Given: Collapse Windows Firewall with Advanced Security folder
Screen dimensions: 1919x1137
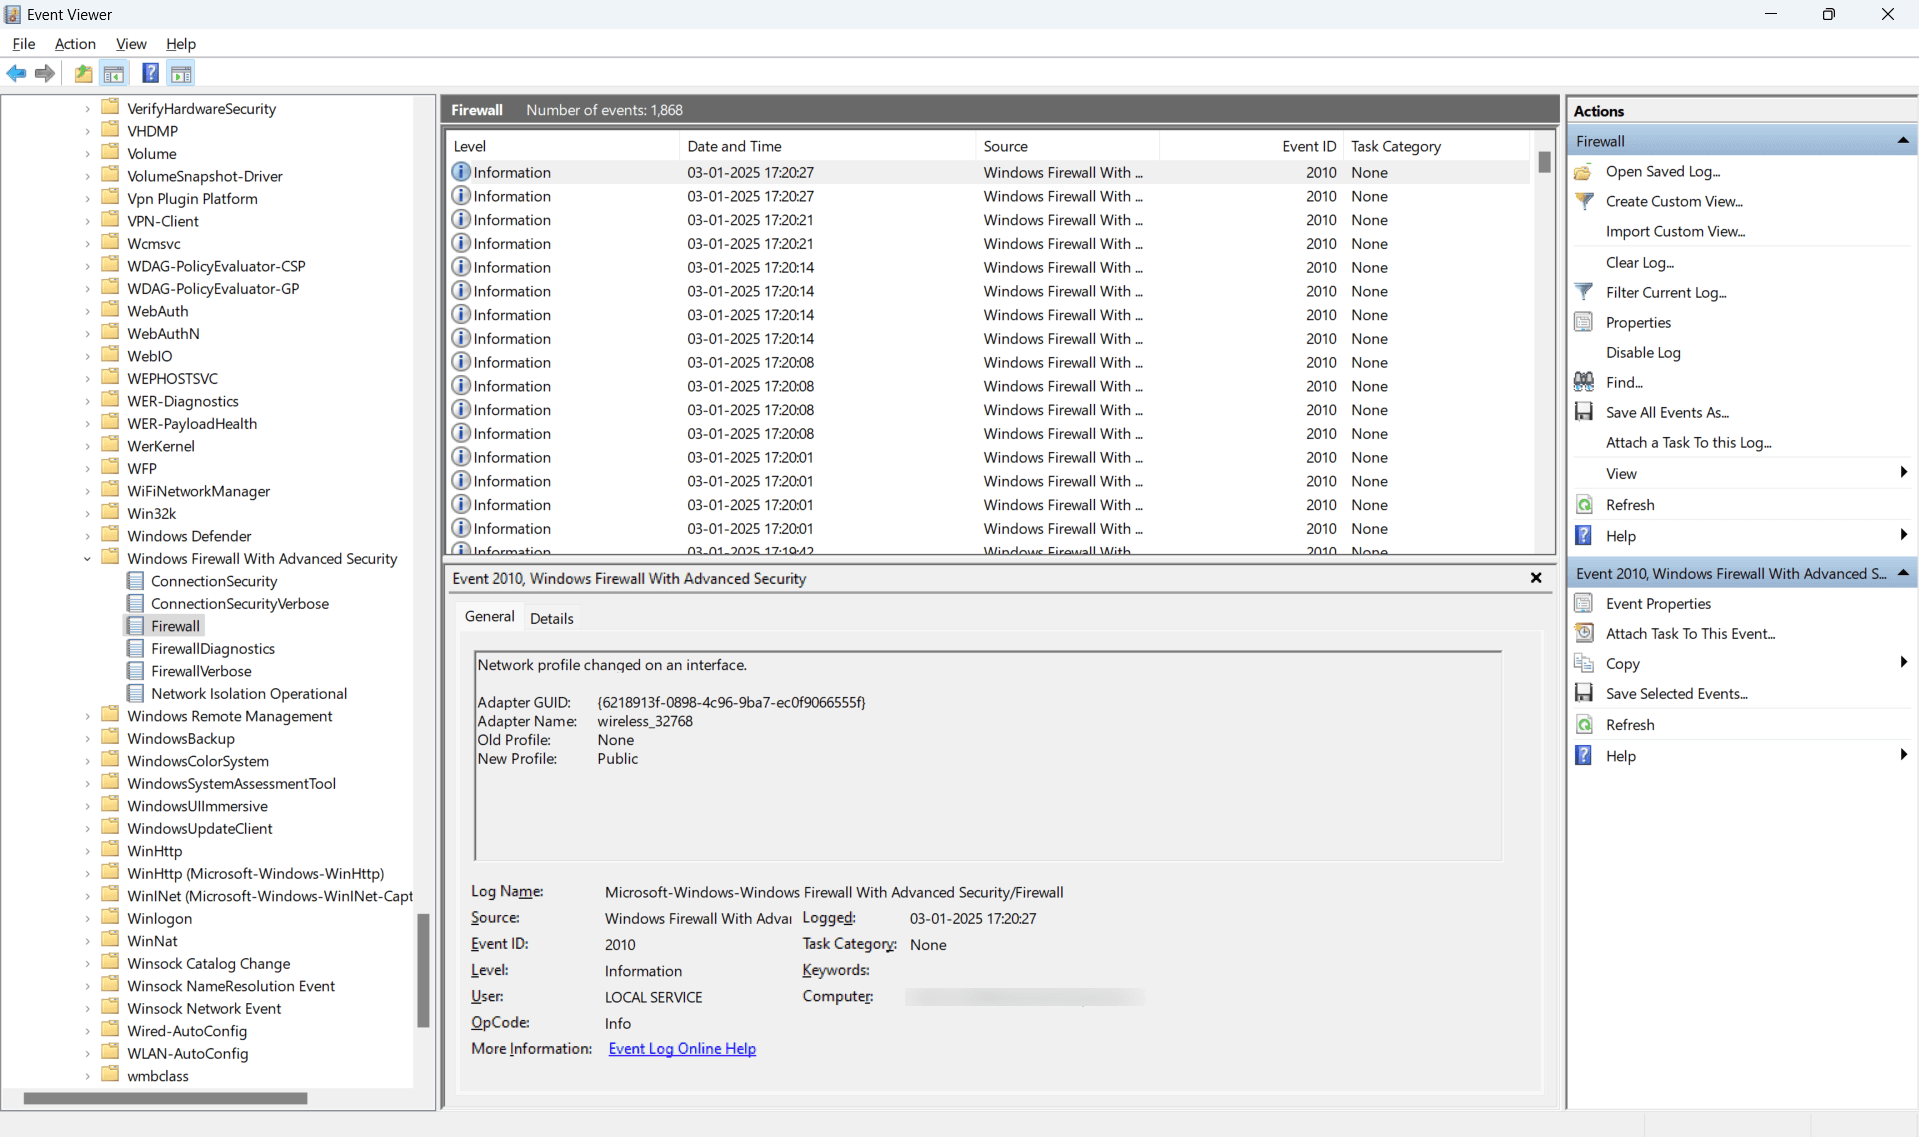Looking at the screenshot, I should [86, 558].
